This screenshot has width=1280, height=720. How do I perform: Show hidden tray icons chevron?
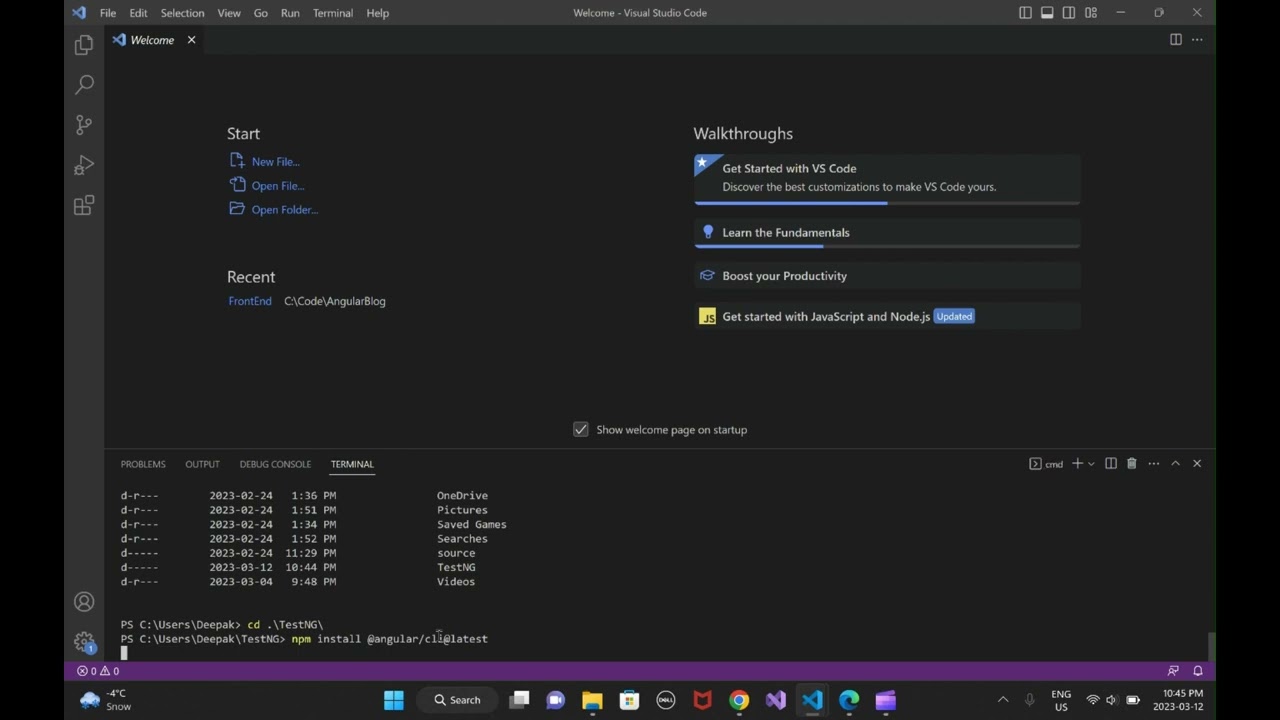point(1003,700)
